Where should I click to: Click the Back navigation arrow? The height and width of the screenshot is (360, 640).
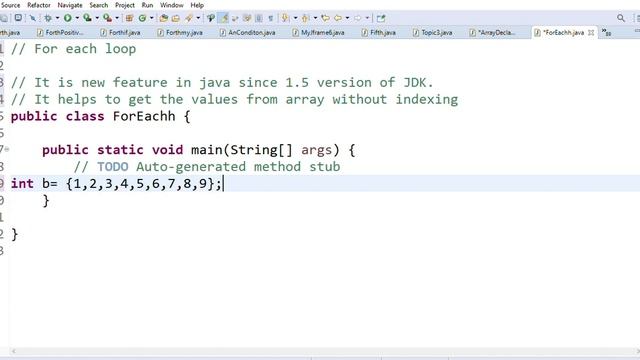pos(338,18)
